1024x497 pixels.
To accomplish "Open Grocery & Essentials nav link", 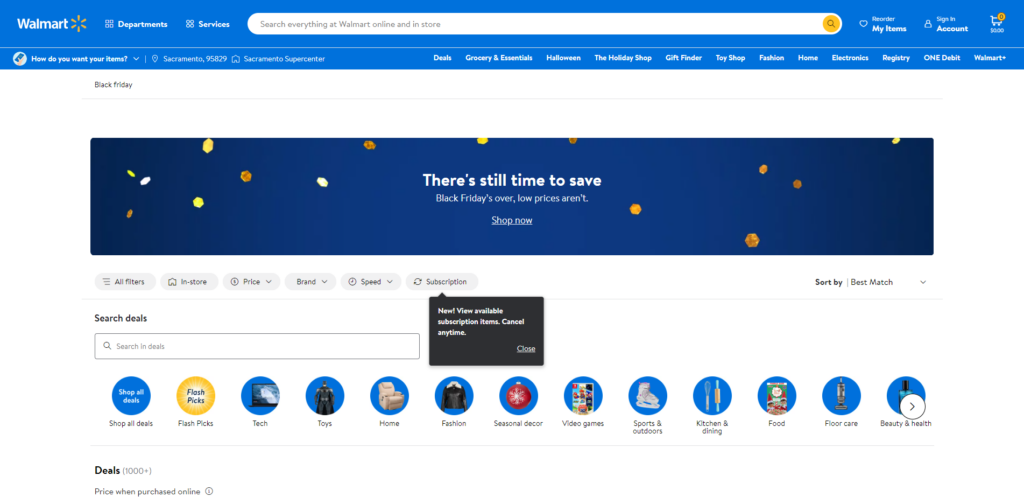I will coord(498,58).
